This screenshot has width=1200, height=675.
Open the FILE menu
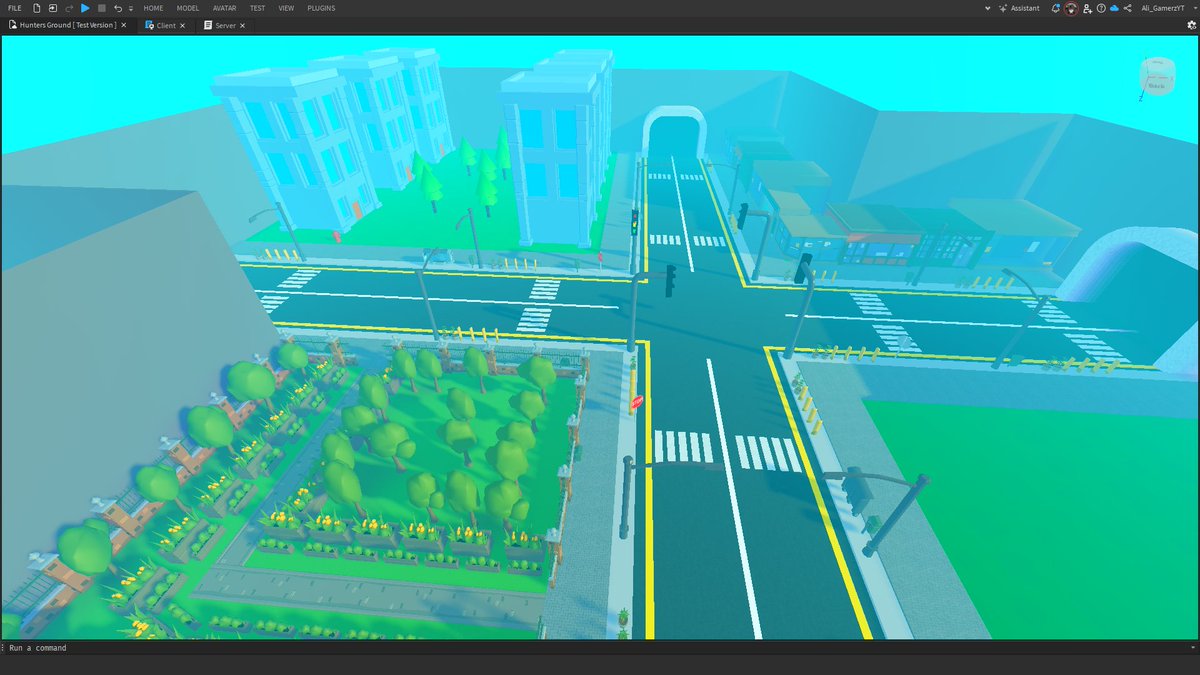(x=14, y=8)
